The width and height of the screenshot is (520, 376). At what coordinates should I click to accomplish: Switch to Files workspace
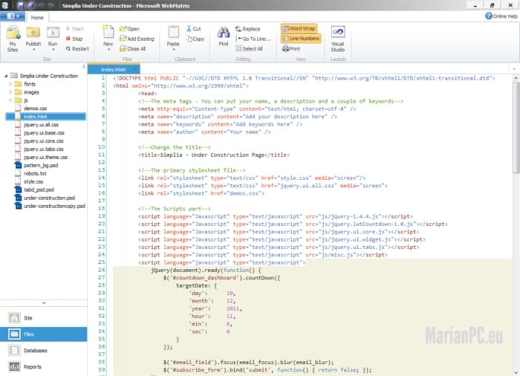click(43, 334)
